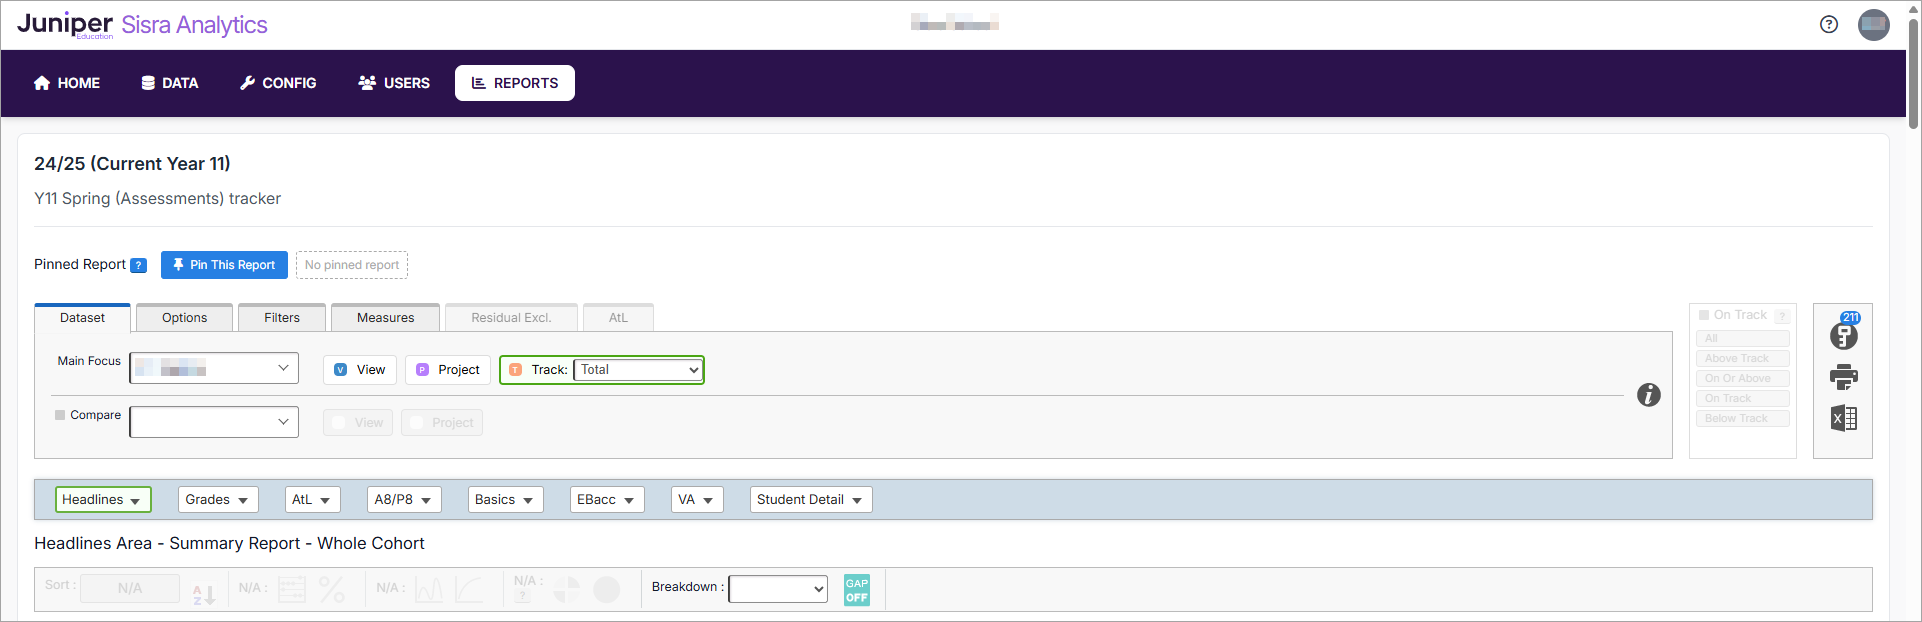Enable the Compare checkbox
This screenshot has height=622, width=1922.
[60, 415]
